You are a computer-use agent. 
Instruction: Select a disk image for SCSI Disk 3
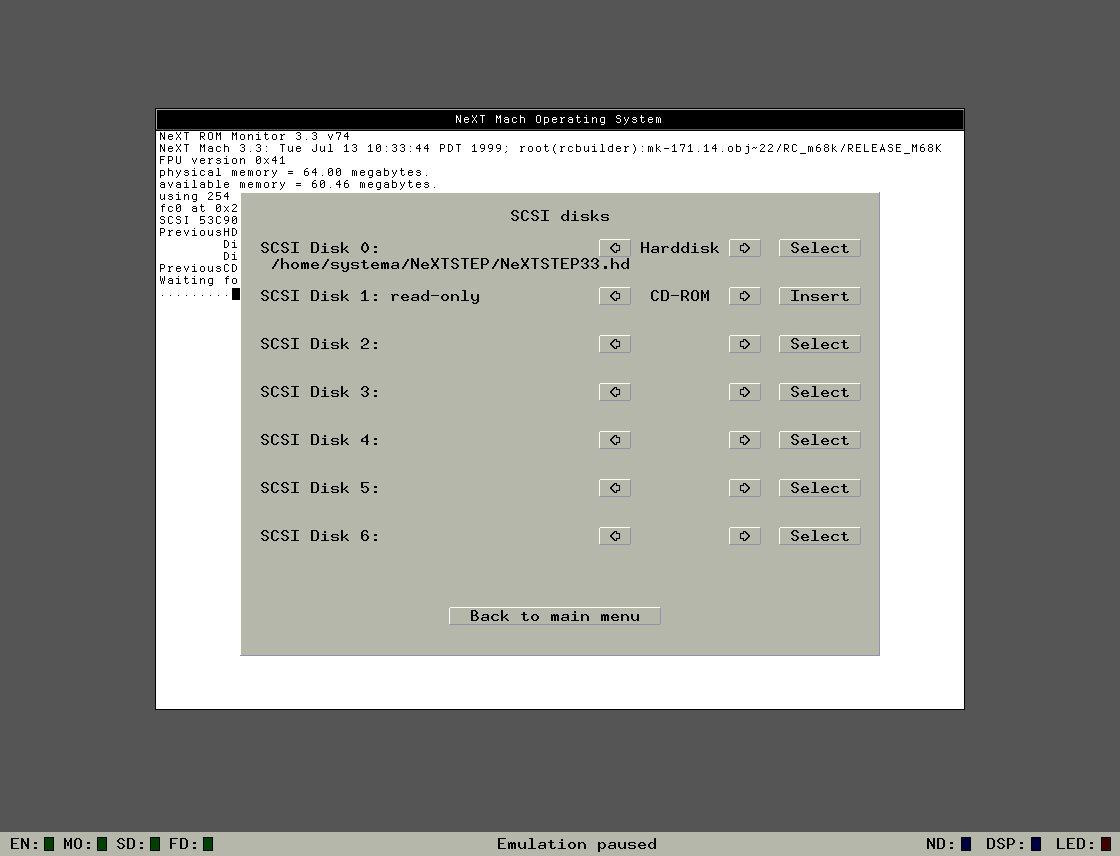point(819,391)
